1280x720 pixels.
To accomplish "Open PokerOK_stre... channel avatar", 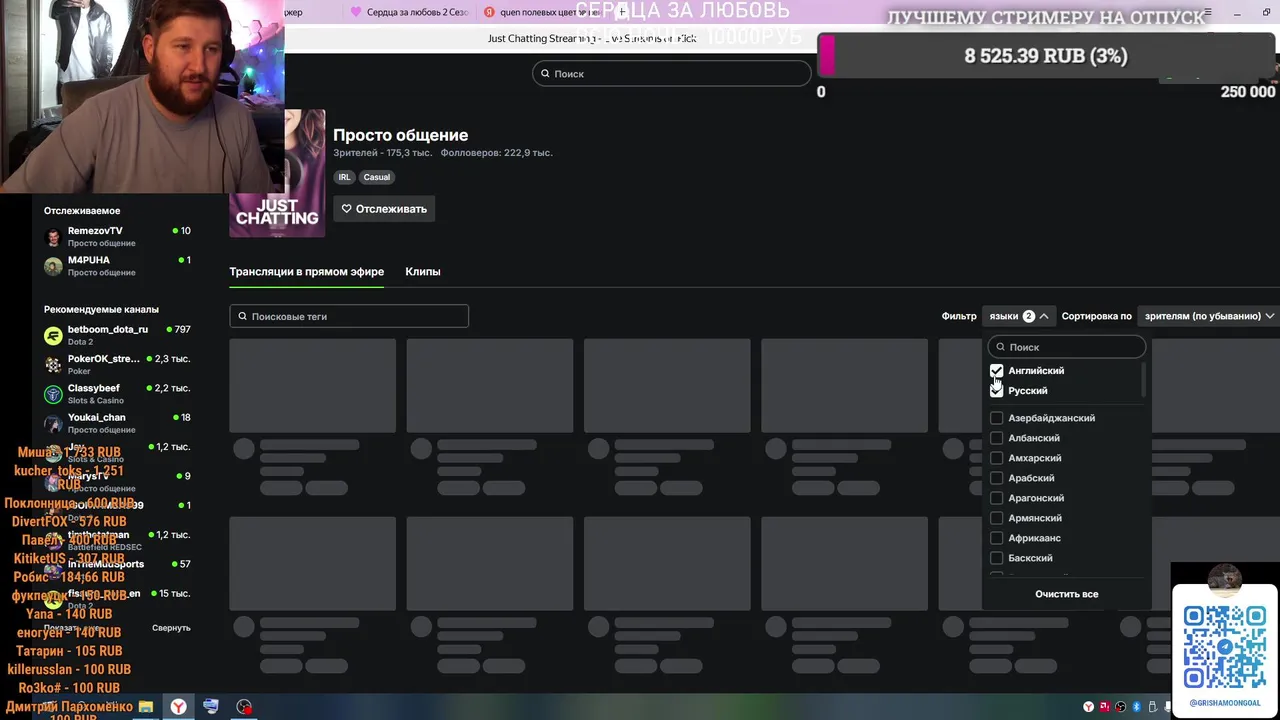I will (x=53, y=365).
